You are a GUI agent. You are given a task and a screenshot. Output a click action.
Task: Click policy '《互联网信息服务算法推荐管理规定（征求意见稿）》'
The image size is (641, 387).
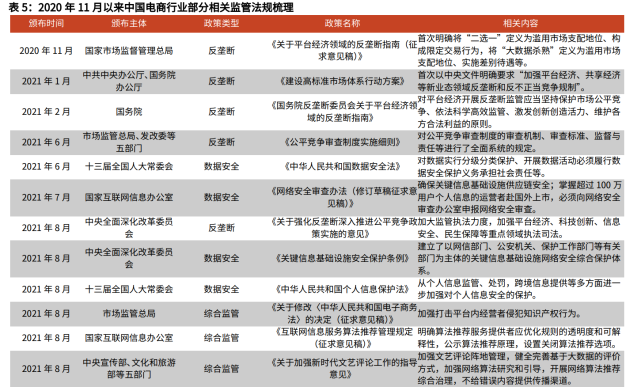point(343,338)
